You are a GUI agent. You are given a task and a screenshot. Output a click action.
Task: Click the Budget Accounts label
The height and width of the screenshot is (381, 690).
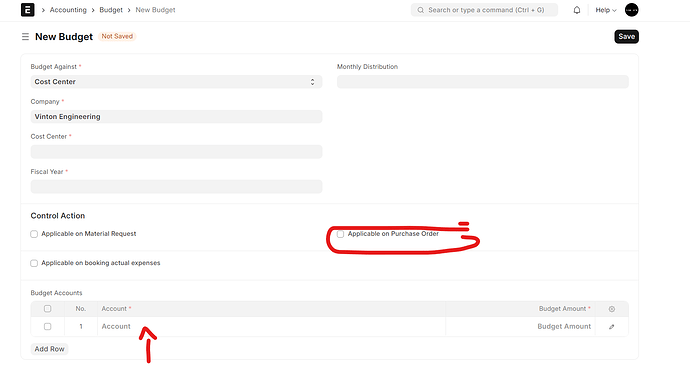(56, 293)
